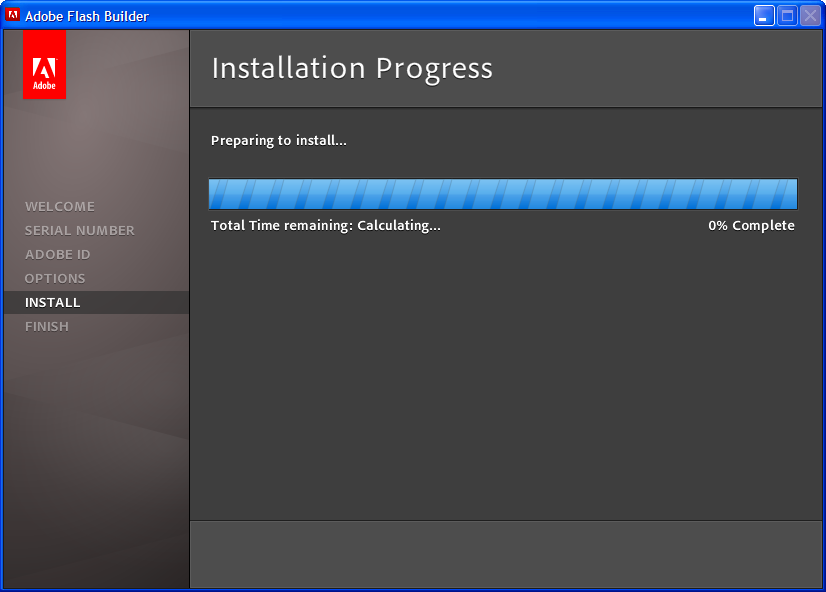
Task: Select the highlighted INSTALL step
Action: click(x=96, y=302)
